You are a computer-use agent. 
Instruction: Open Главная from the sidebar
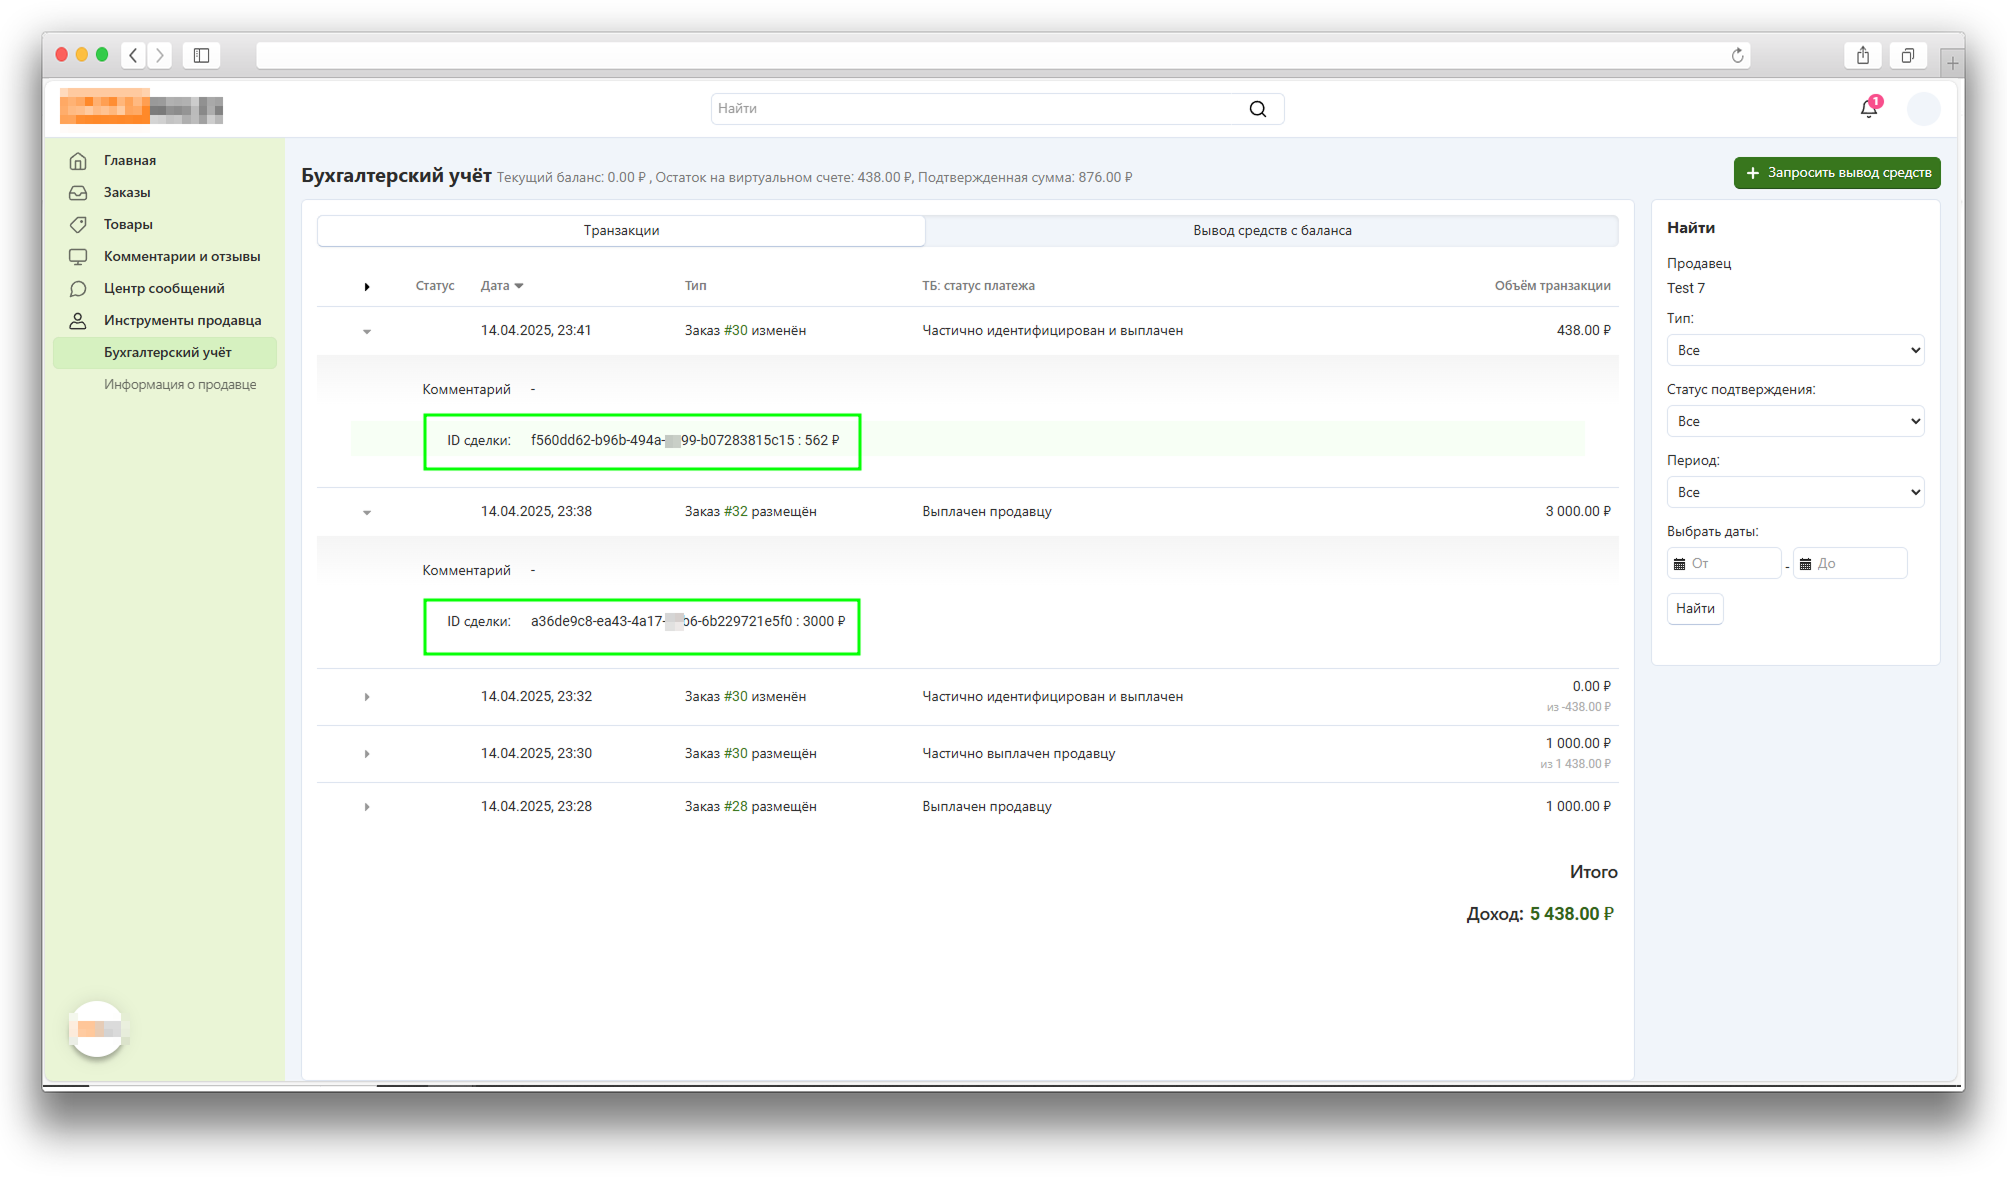click(x=130, y=160)
